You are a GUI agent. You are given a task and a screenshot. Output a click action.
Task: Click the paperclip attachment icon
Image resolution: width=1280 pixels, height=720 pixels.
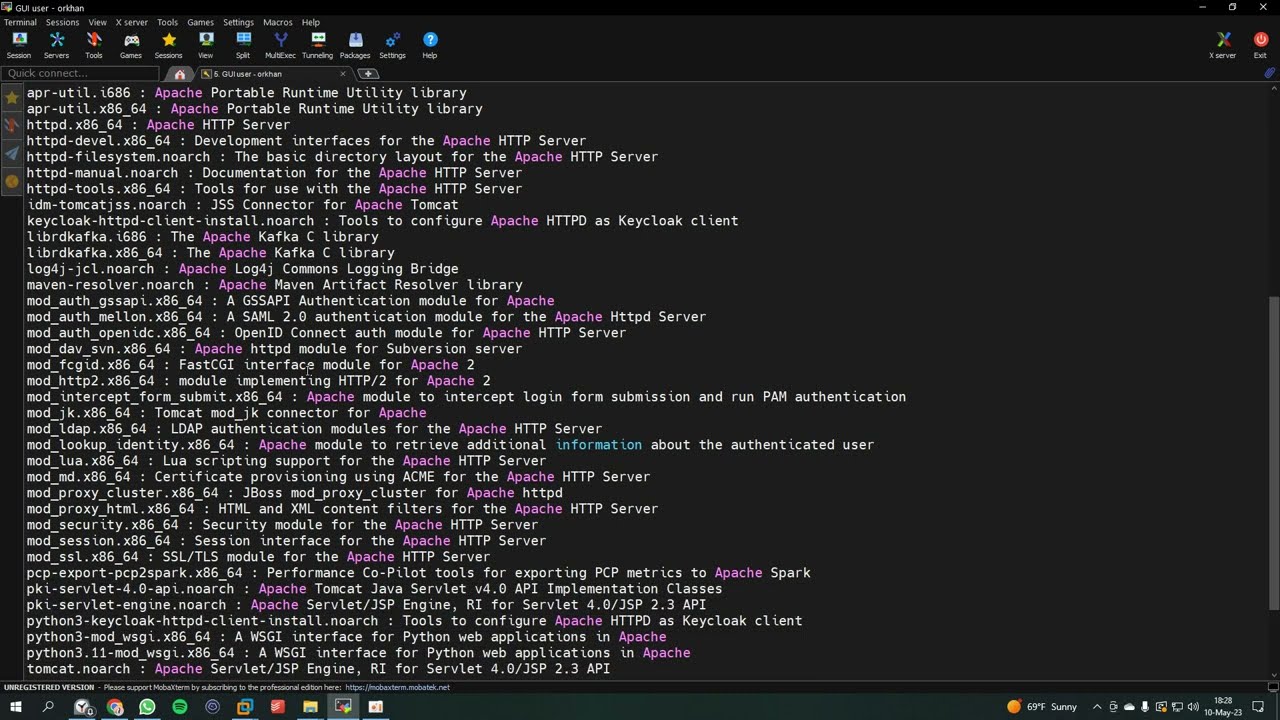tap(1269, 74)
